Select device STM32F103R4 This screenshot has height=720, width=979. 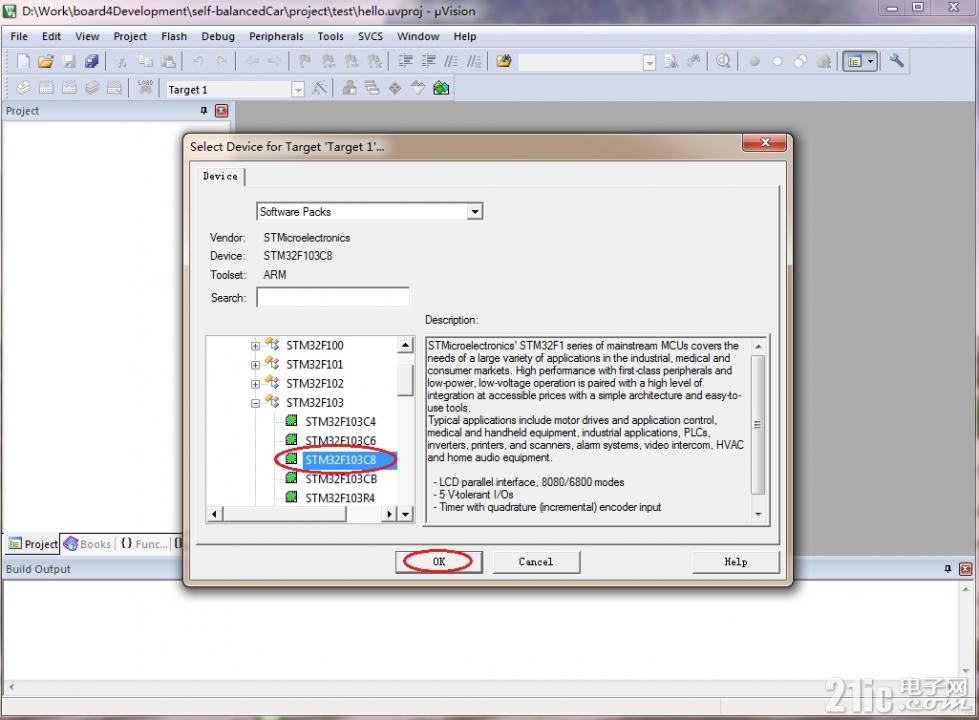(340, 498)
